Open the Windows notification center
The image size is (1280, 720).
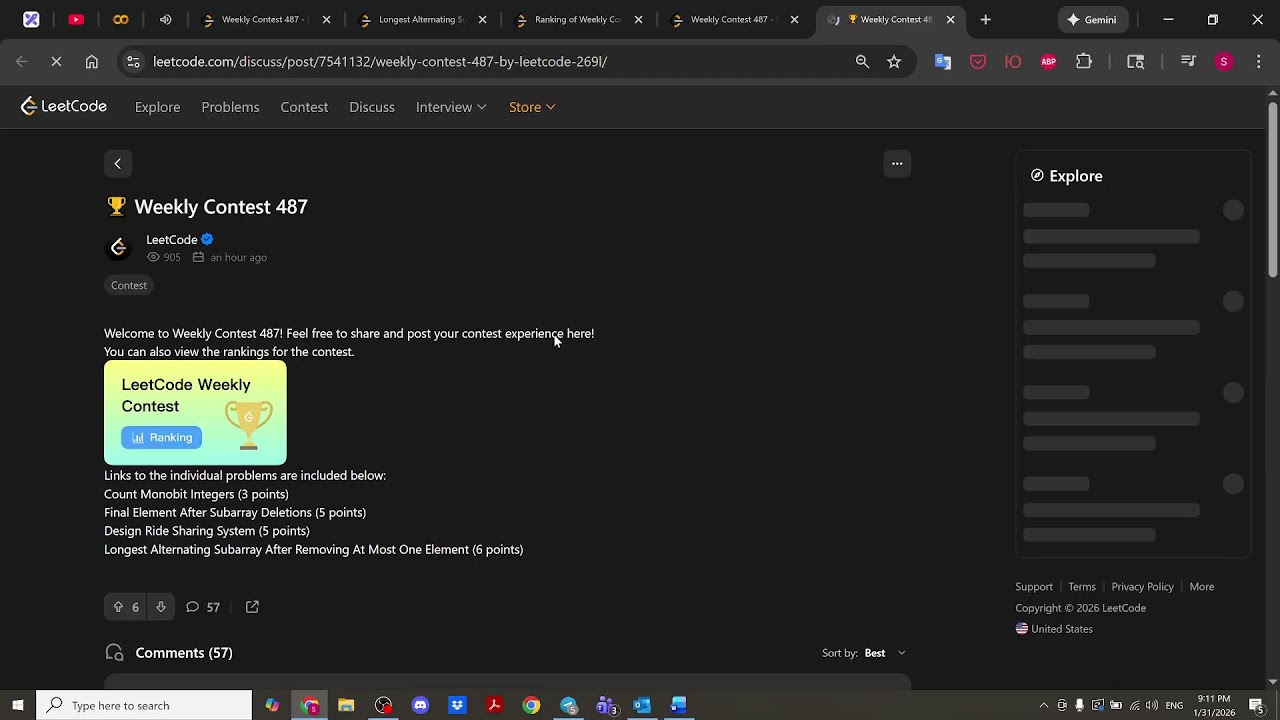click(x=1257, y=705)
